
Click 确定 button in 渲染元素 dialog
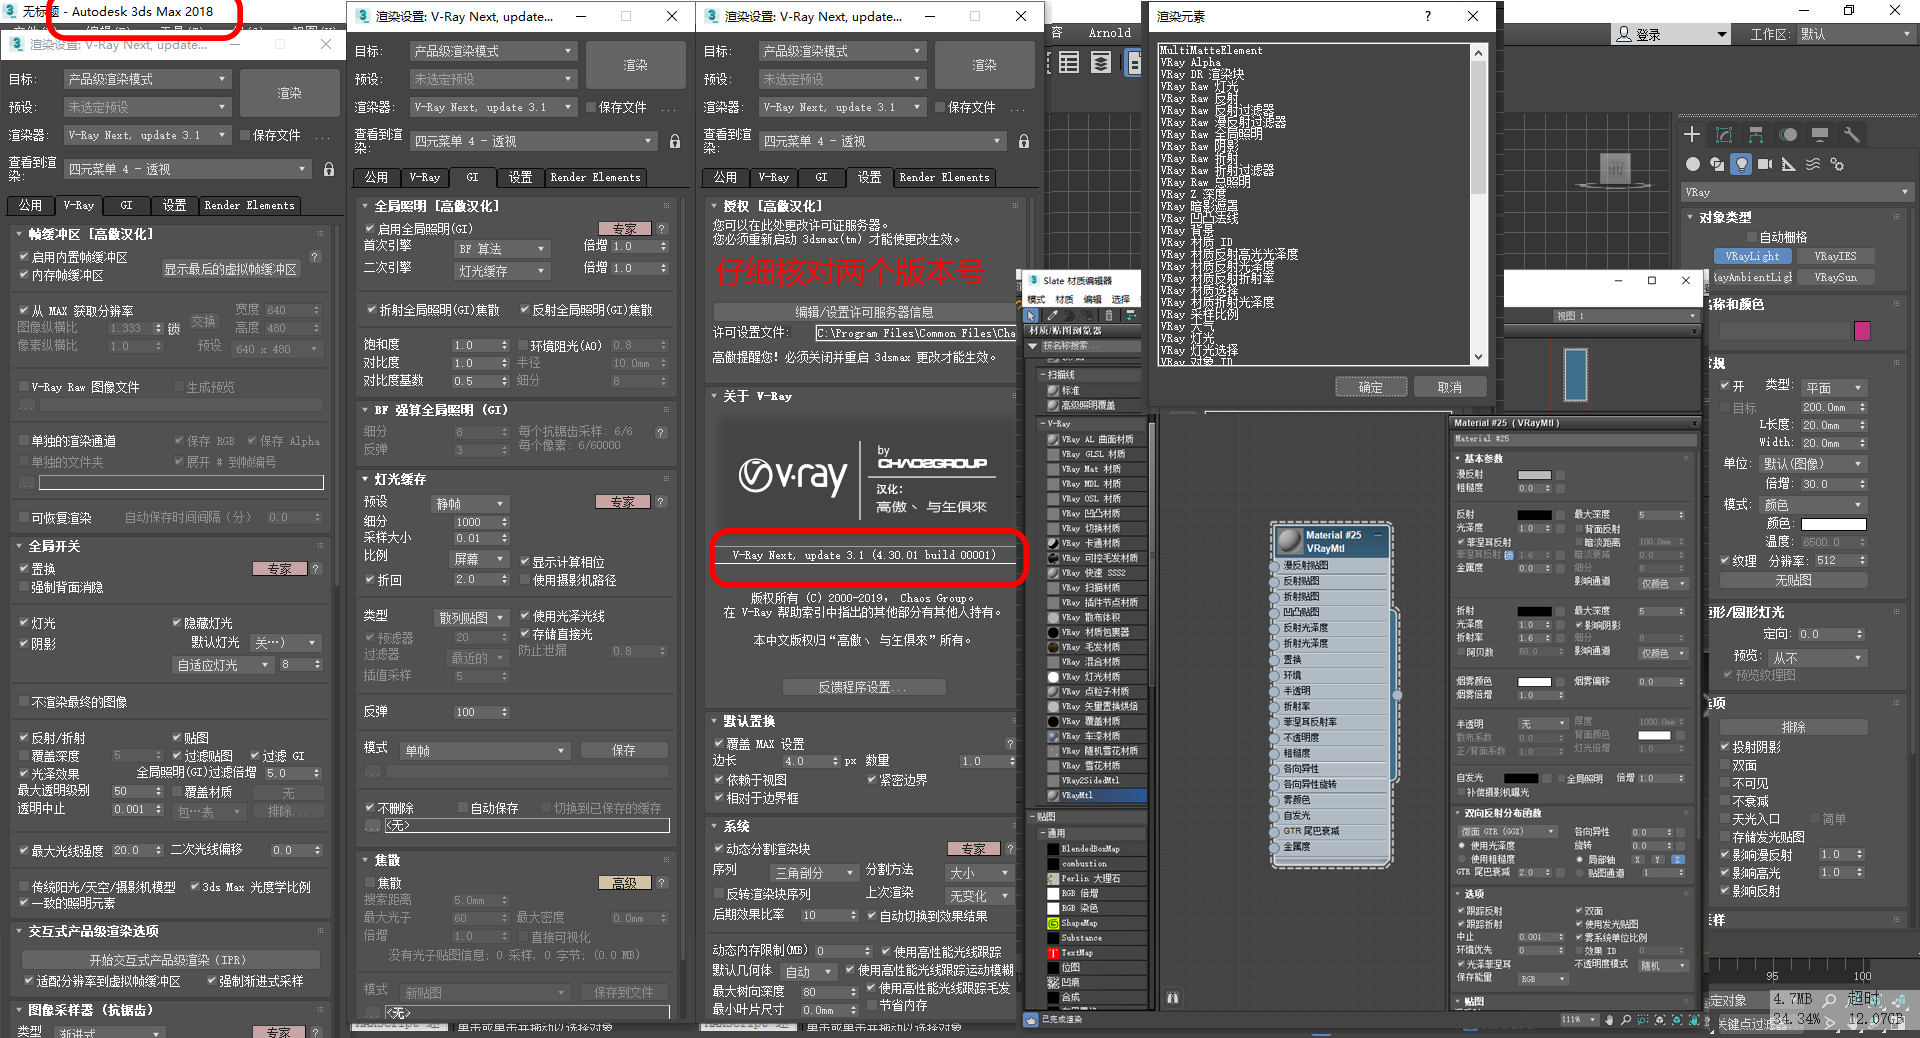pyautogui.click(x=1370, y=387)
